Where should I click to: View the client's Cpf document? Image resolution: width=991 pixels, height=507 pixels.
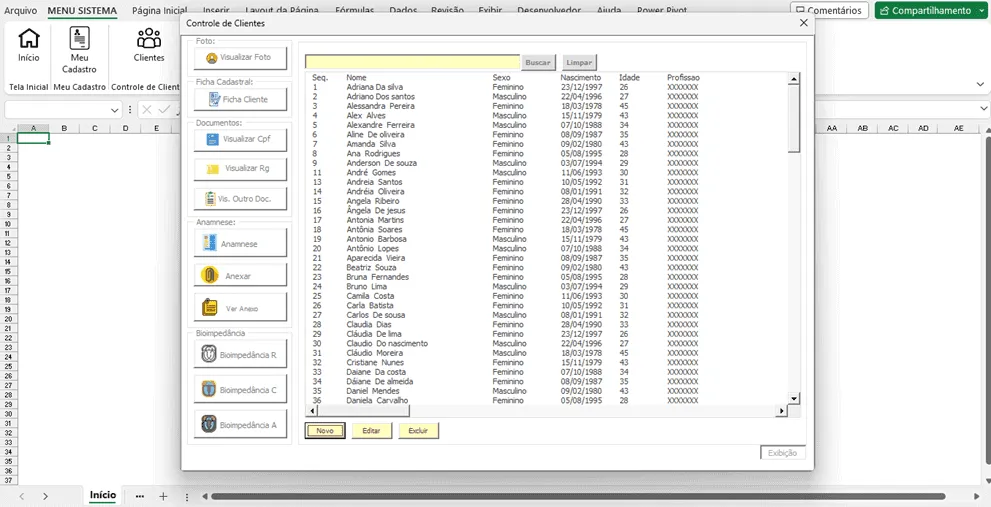click(240, 140)
